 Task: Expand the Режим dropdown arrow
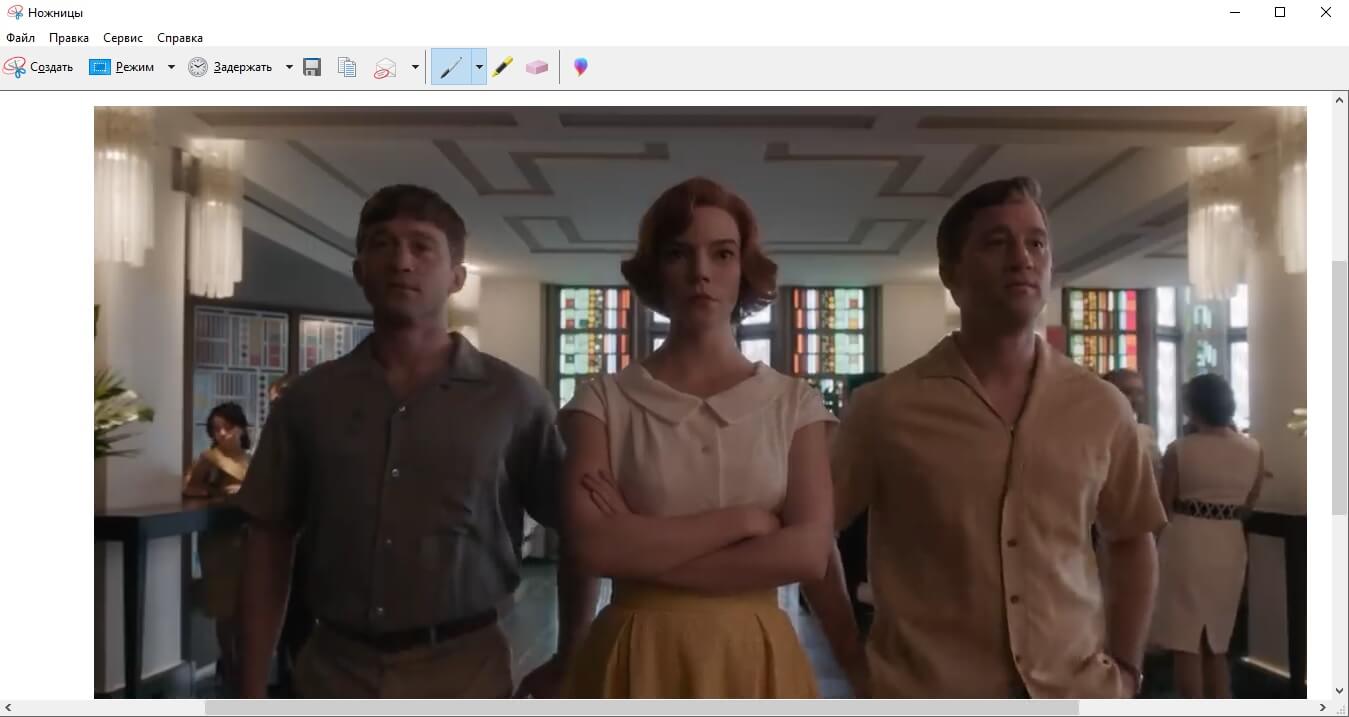171,67
